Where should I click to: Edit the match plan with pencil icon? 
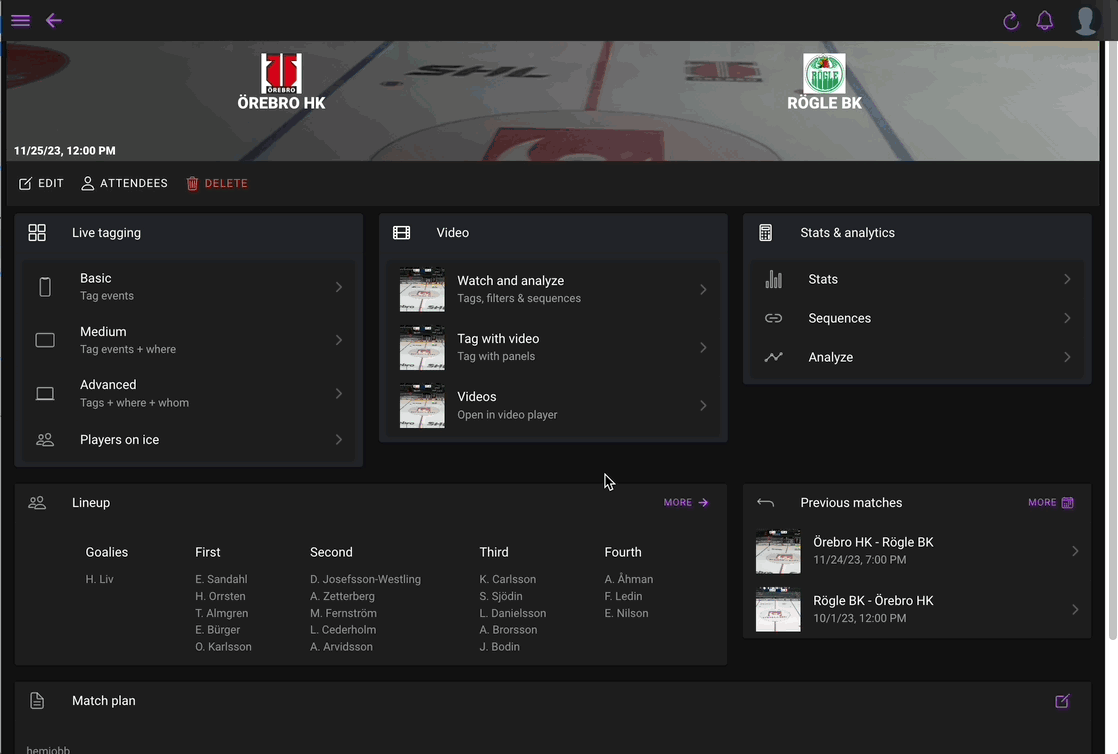[1062, 701]
